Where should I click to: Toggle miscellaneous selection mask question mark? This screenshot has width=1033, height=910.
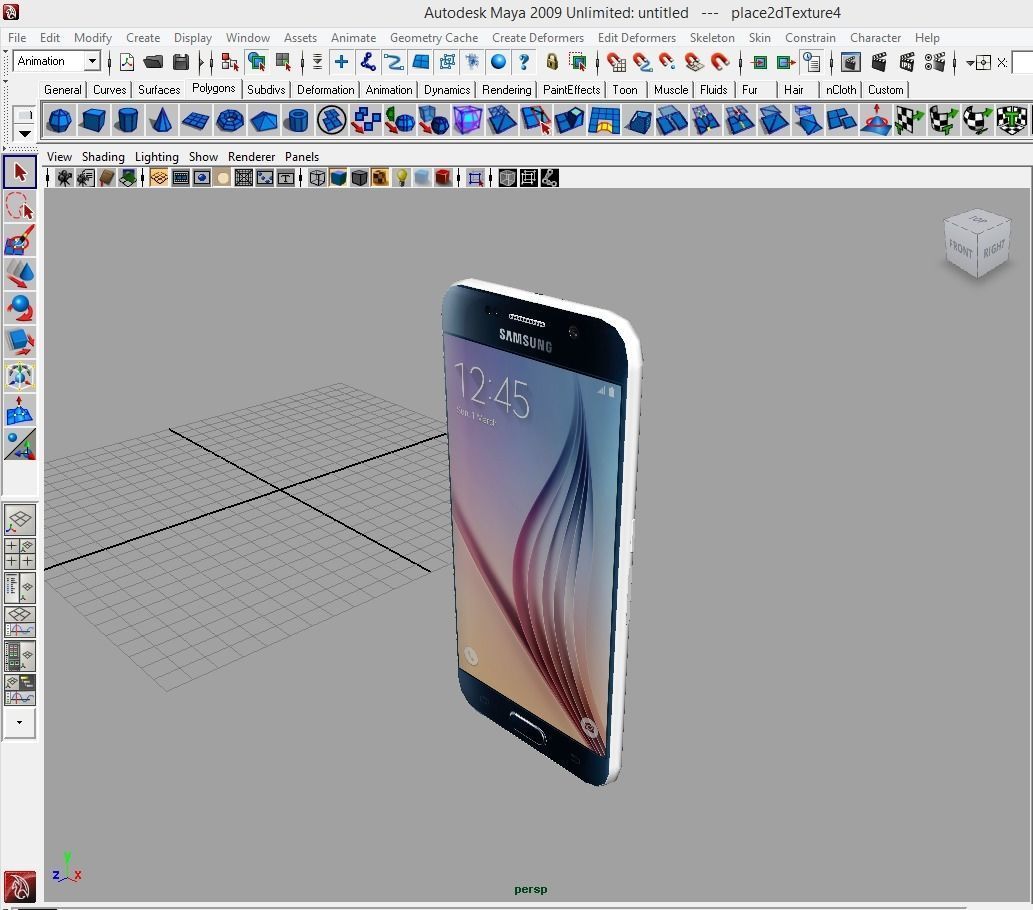pos(524,63)
